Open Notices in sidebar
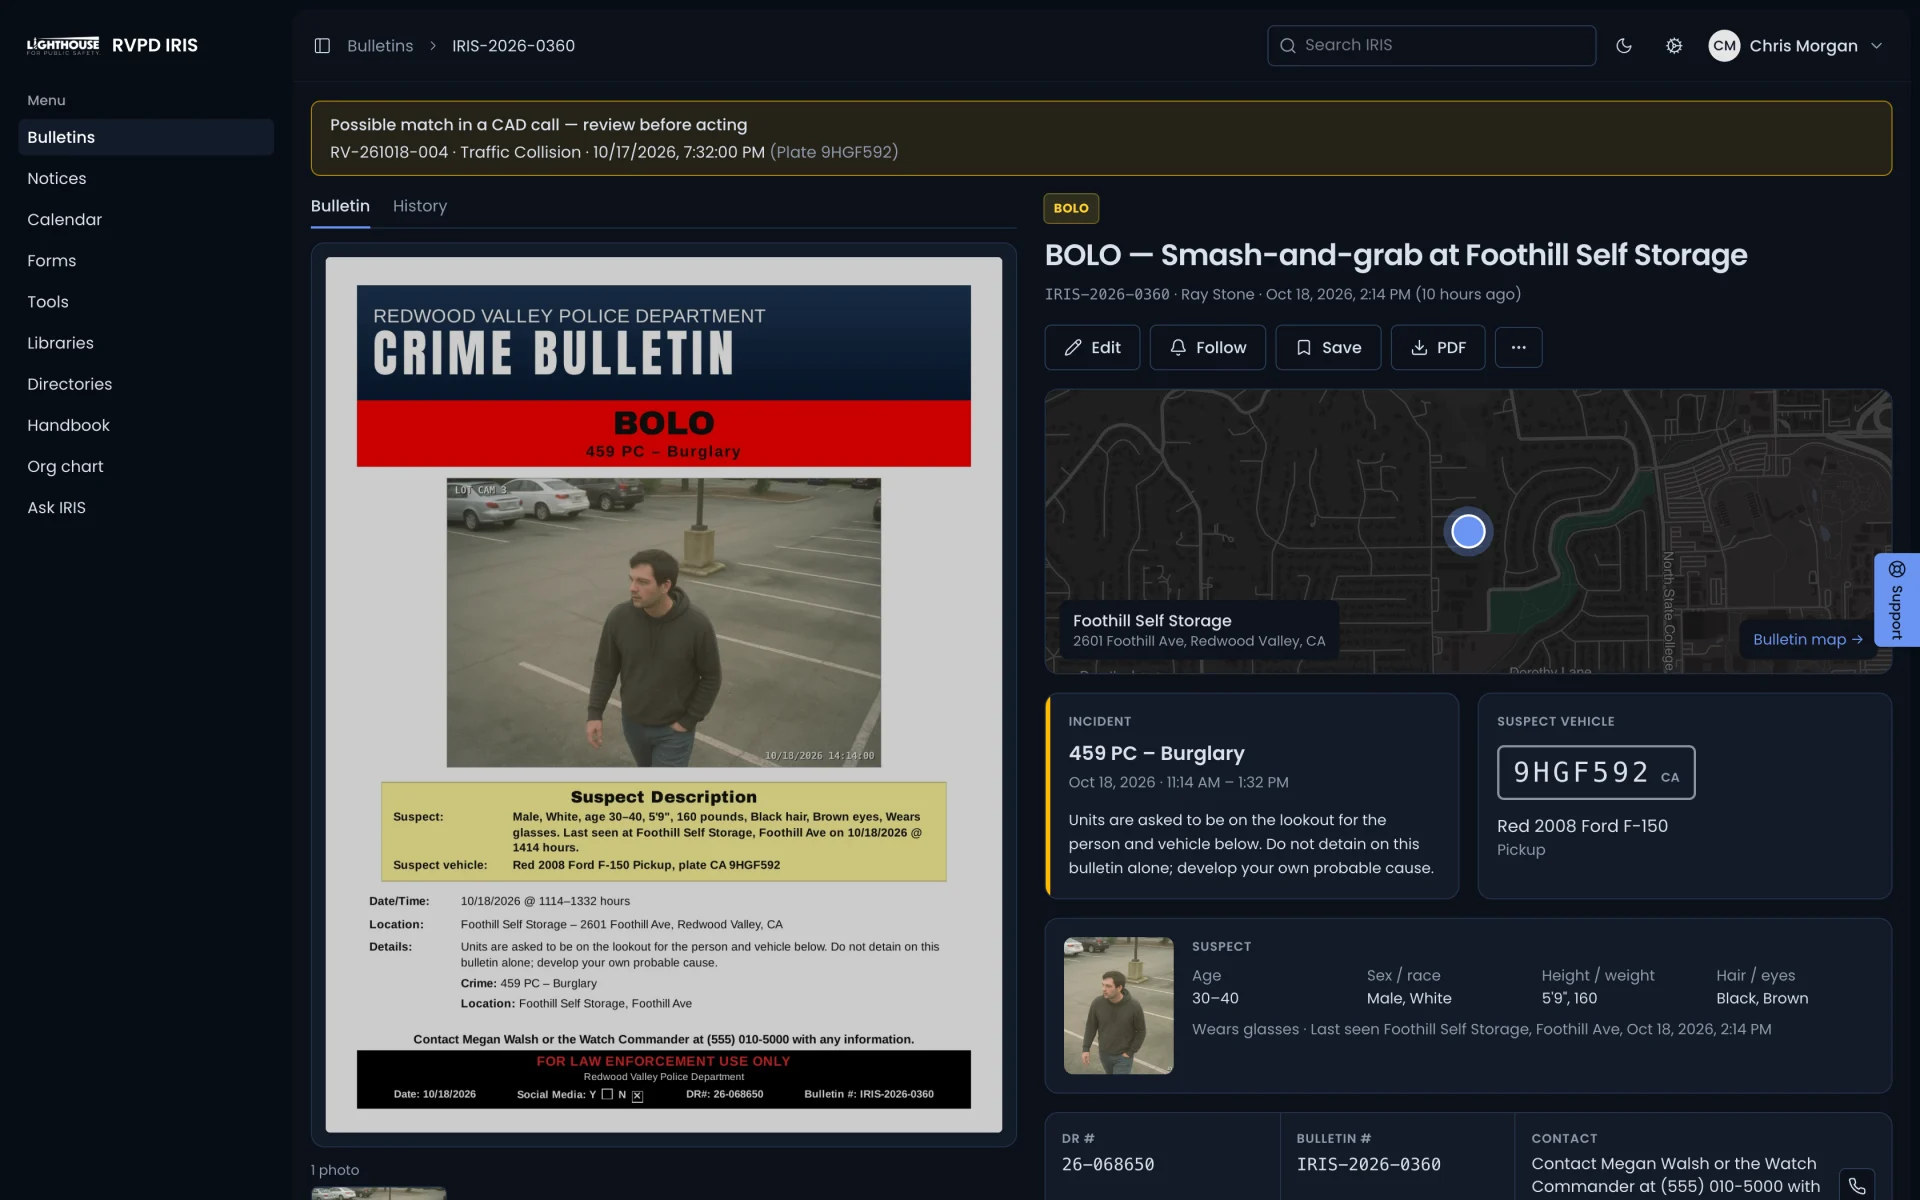The height and width of the screenshot is (1200, 1920). pos(146,178)
